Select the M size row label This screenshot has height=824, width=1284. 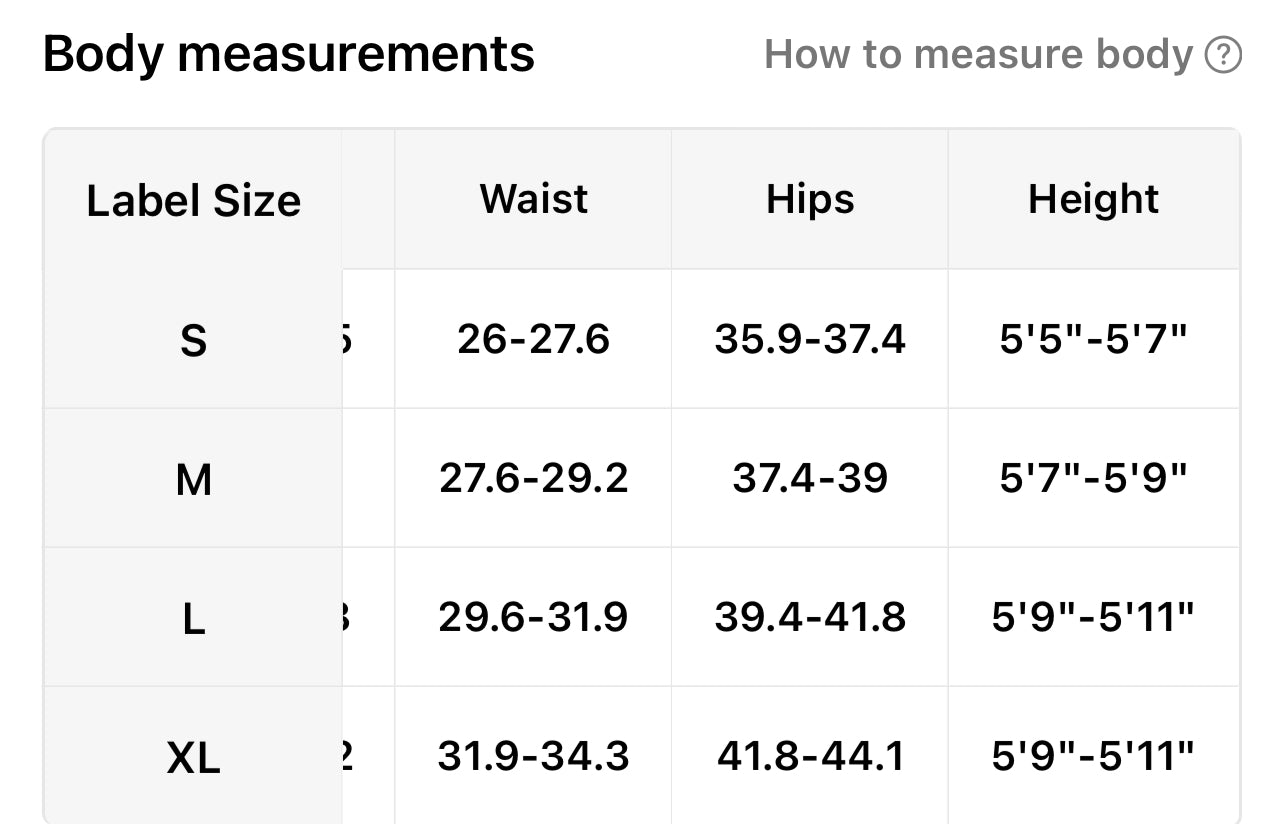coord(193,480)
